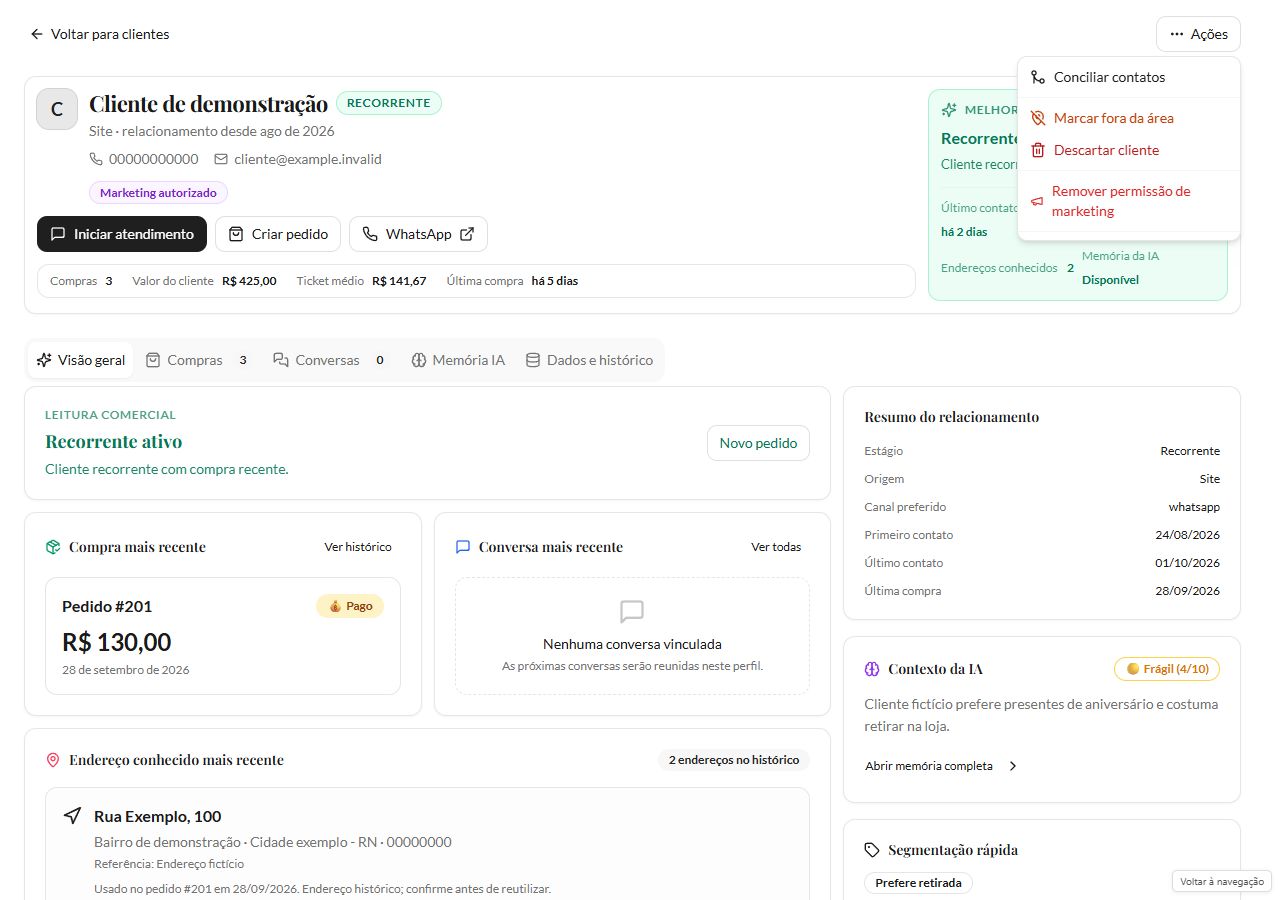
Task: Click the megaphone icon beside Remover permissão de marketing
Action: 1037,201
